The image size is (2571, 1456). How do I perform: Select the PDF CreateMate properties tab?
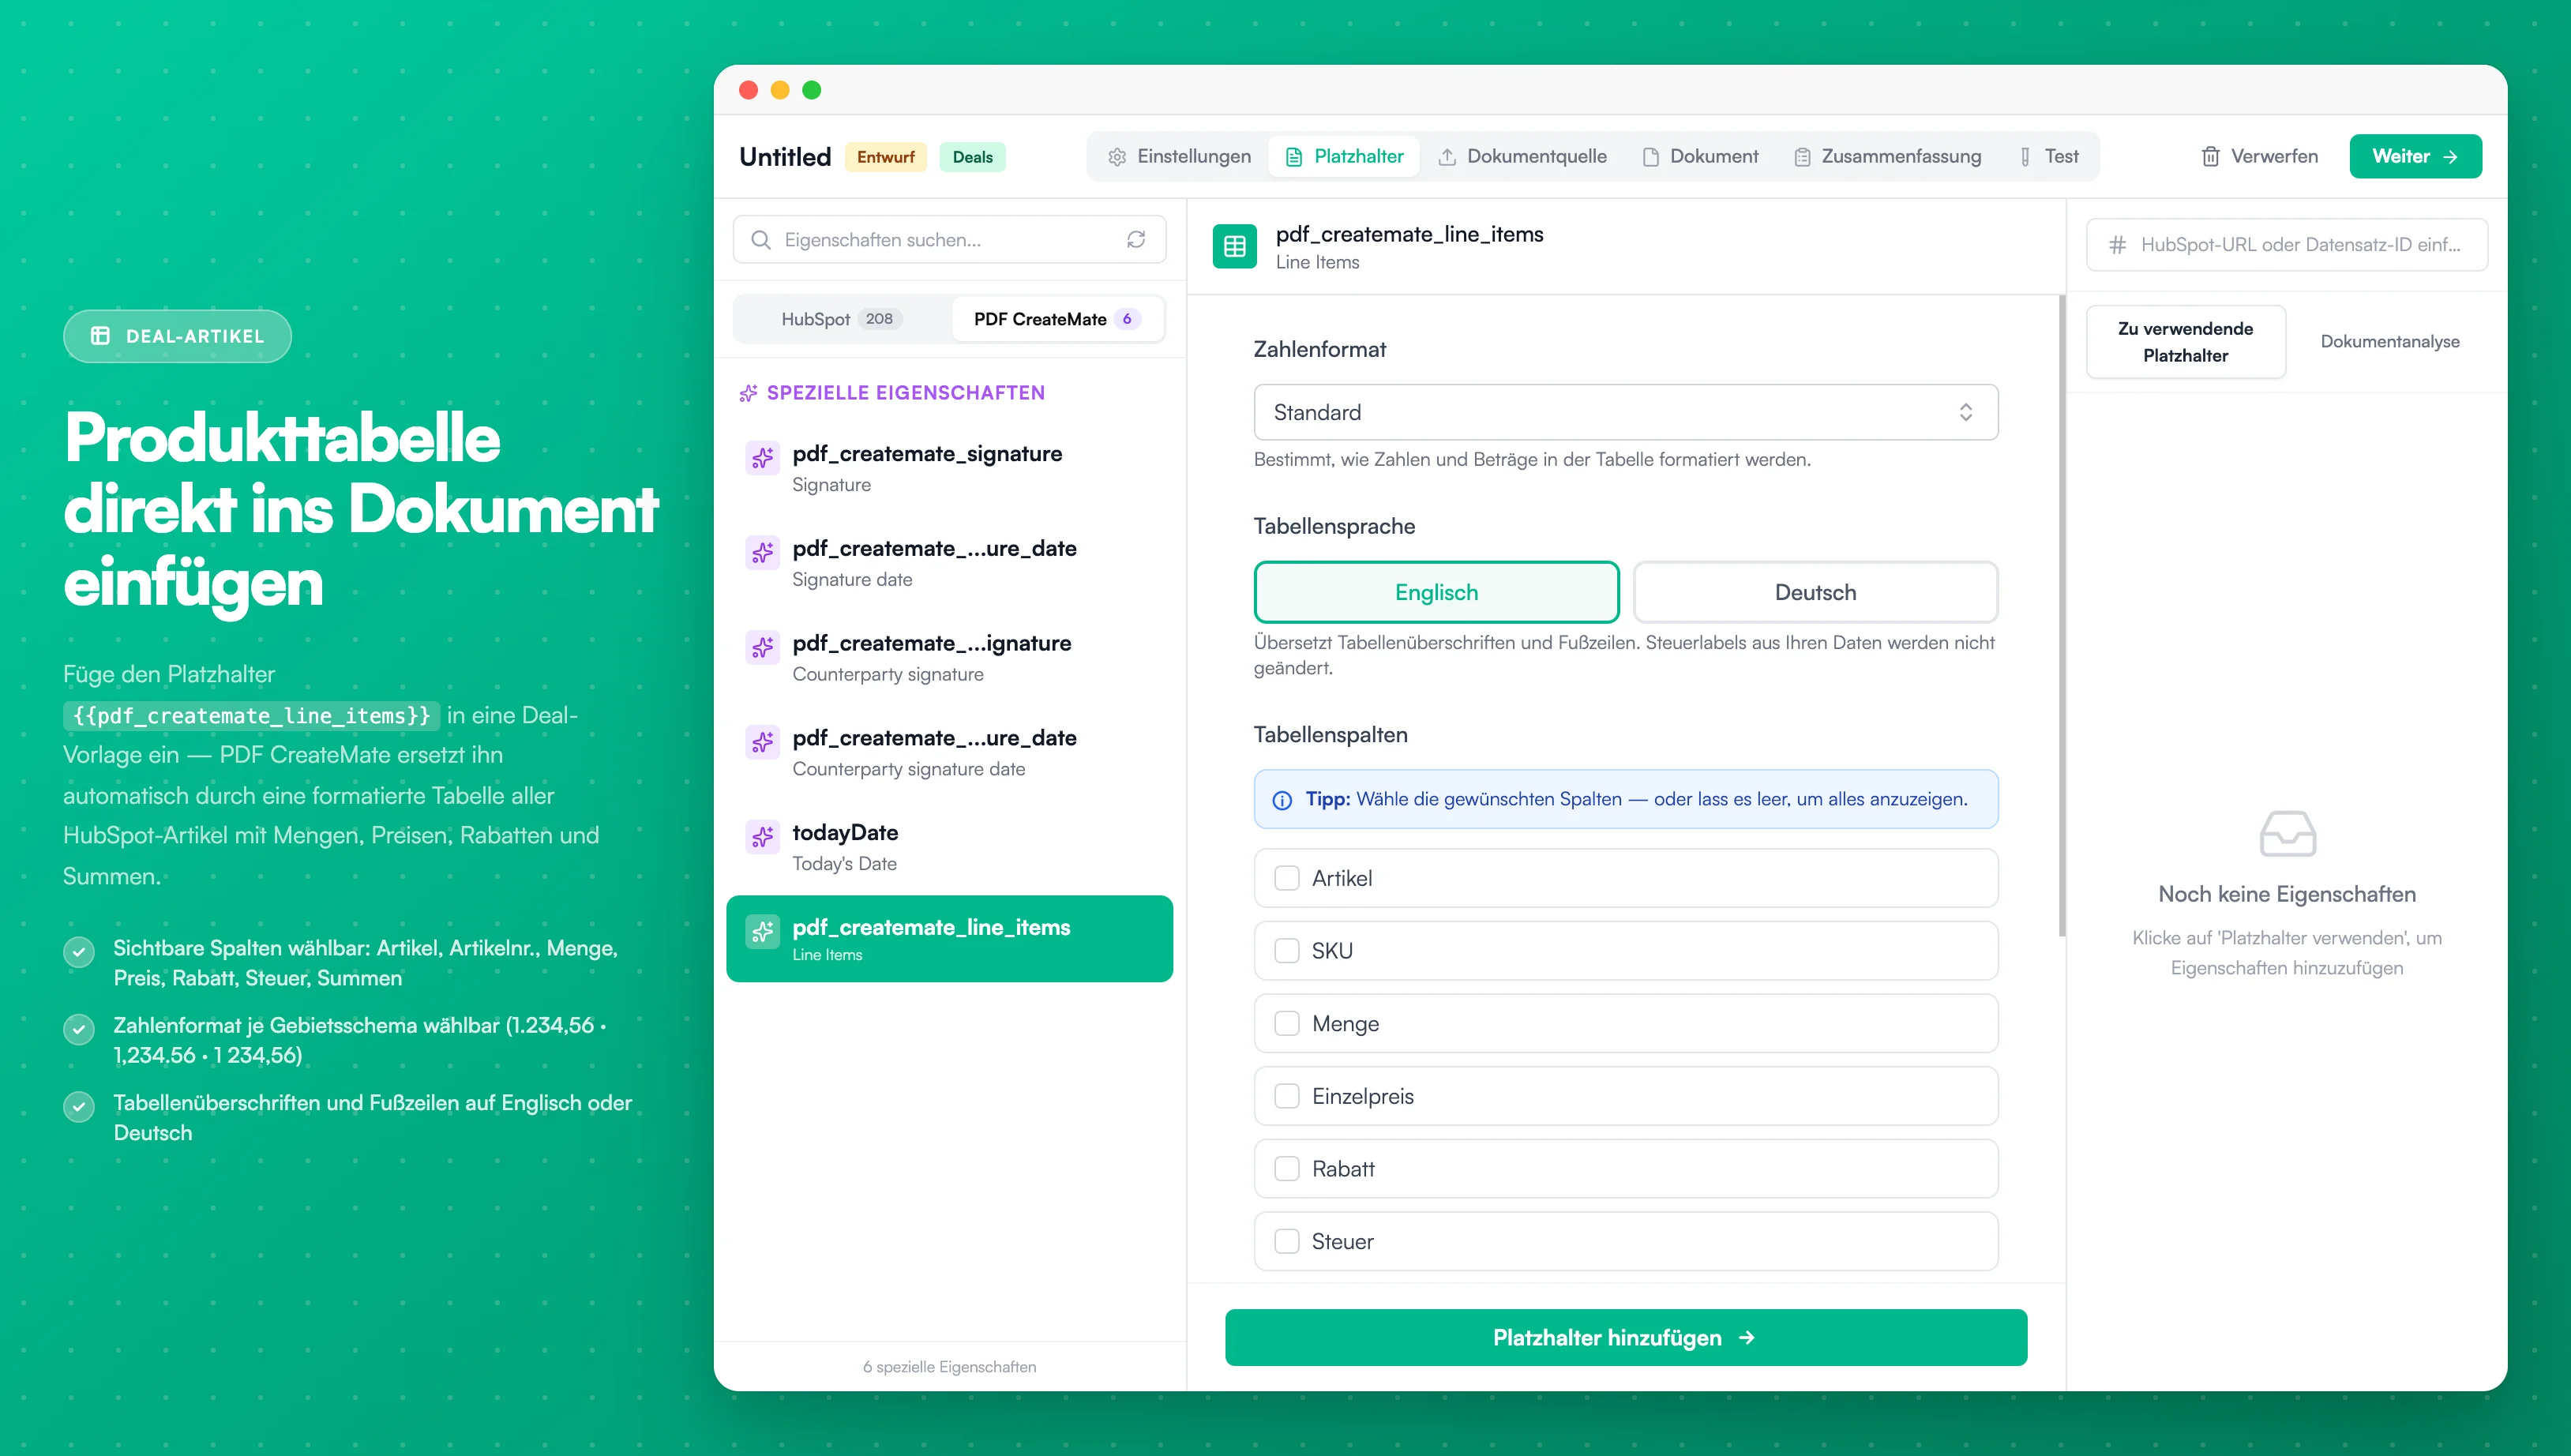(1057, 319)
